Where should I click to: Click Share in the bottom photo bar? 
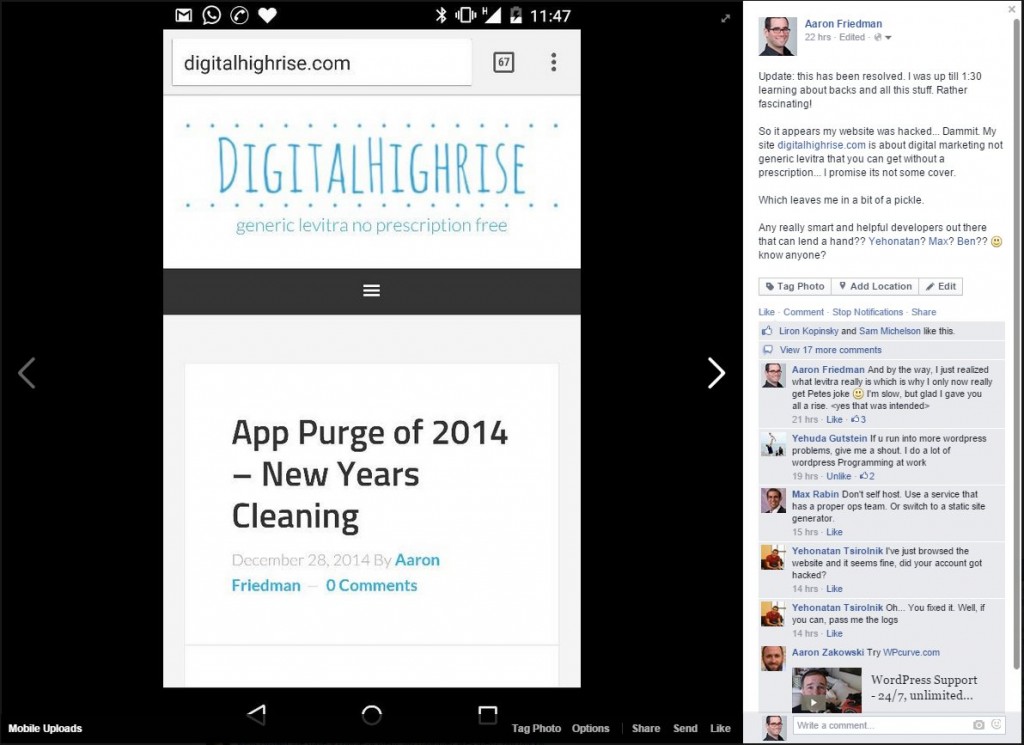click(x=646, y=728)
